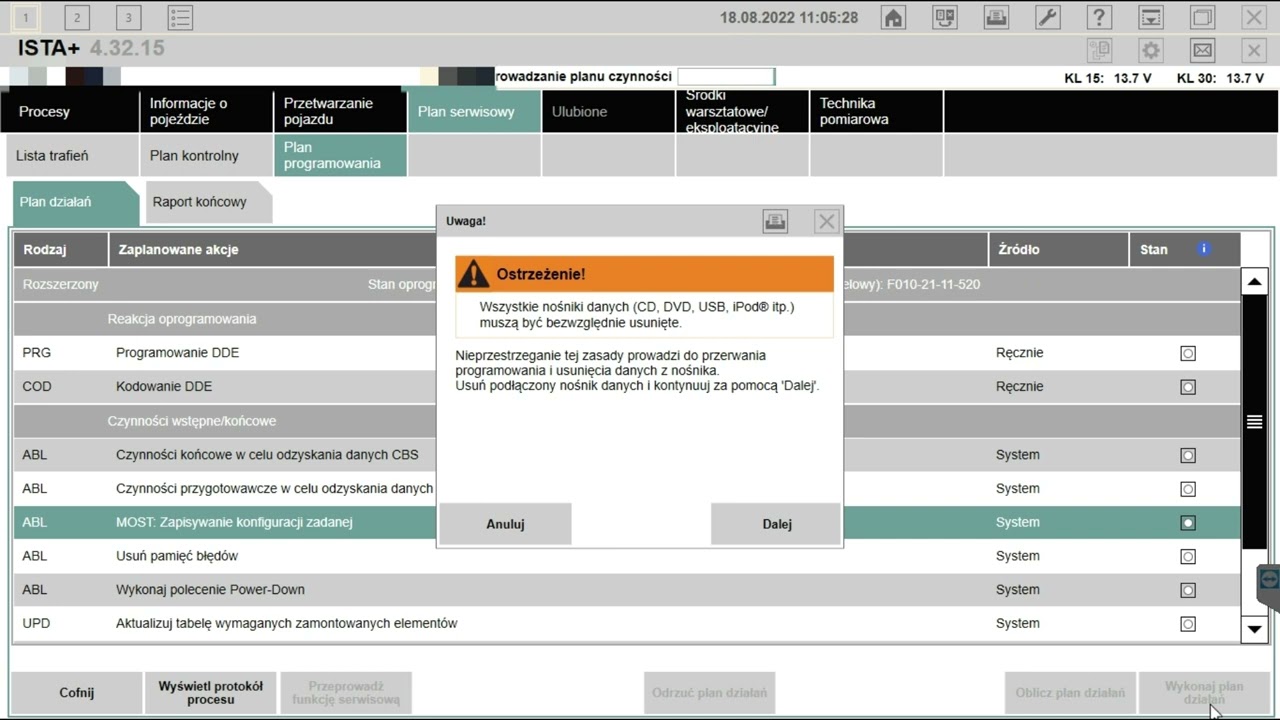Open Przetwarzanie pojazdu menu
The image size is (1280, 720).
[339, 111]
